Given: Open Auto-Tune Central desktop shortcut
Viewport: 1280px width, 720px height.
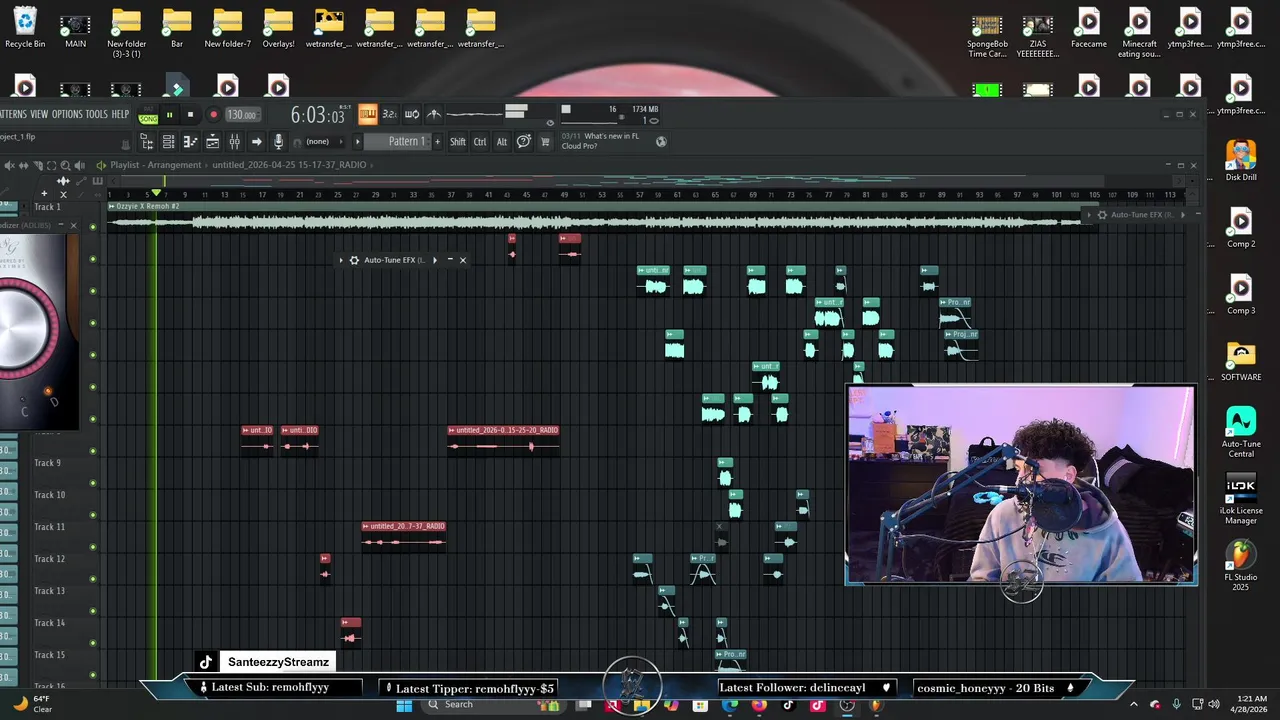Looking at the screenshot, I should [x=1241, y=431].
